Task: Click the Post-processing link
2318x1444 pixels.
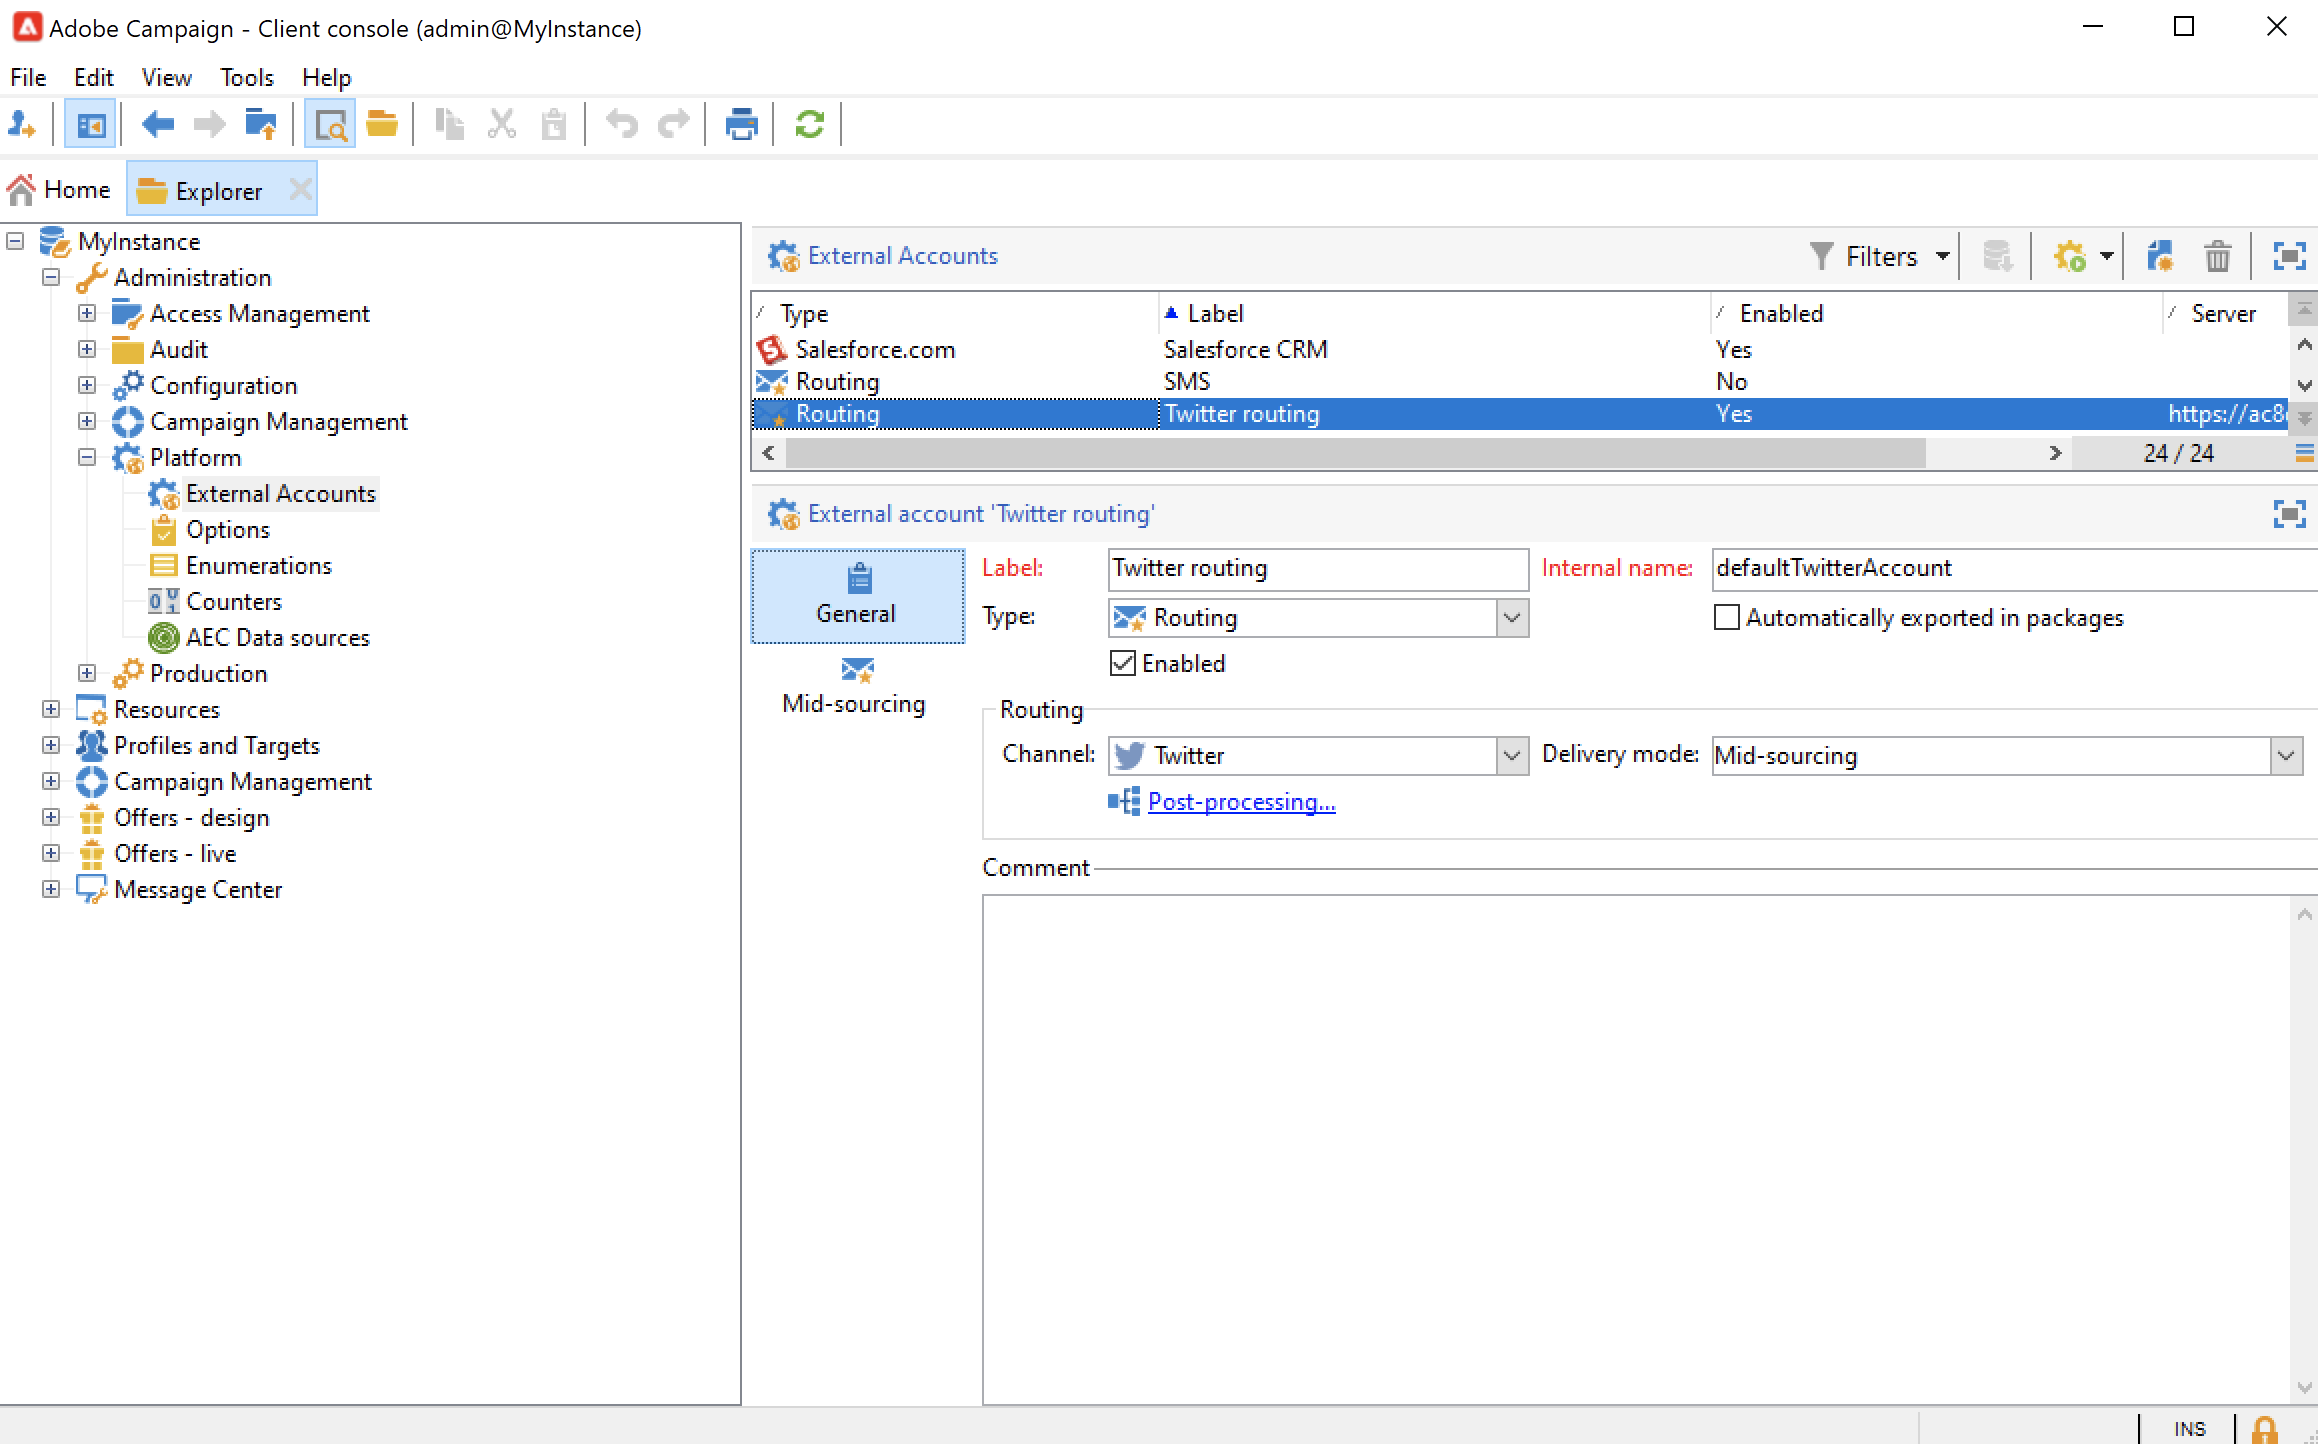Action: (x=1241, y=802)
